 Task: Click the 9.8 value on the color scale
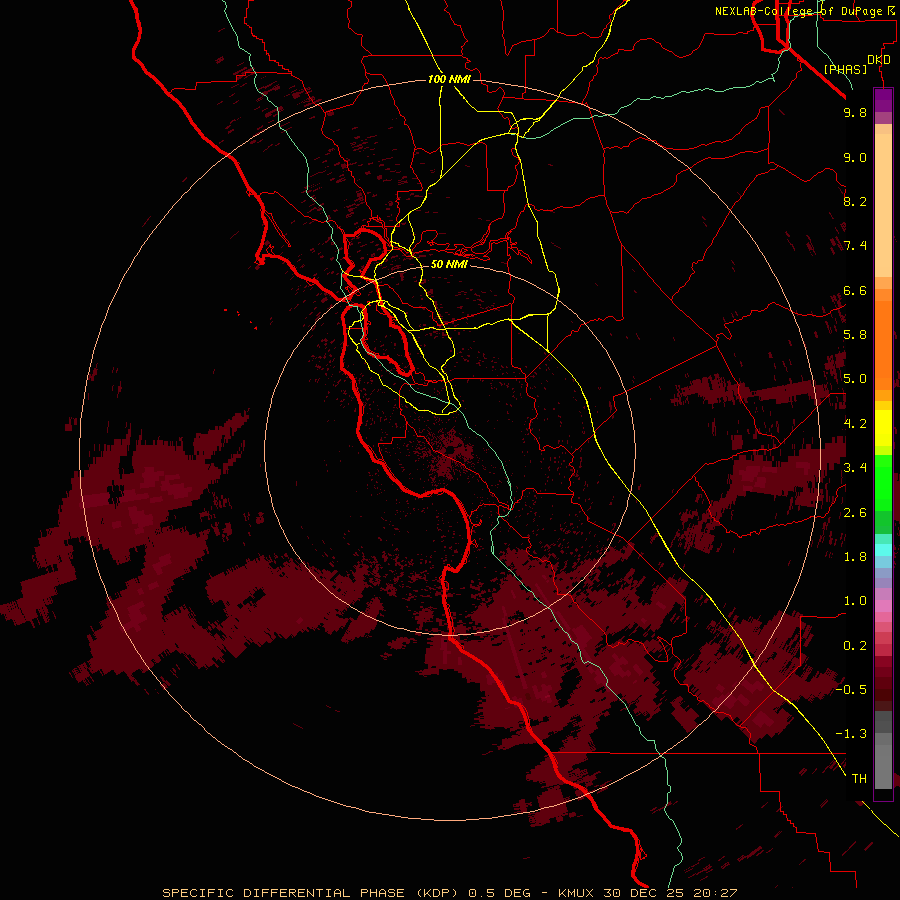click(x=855, y=112)
